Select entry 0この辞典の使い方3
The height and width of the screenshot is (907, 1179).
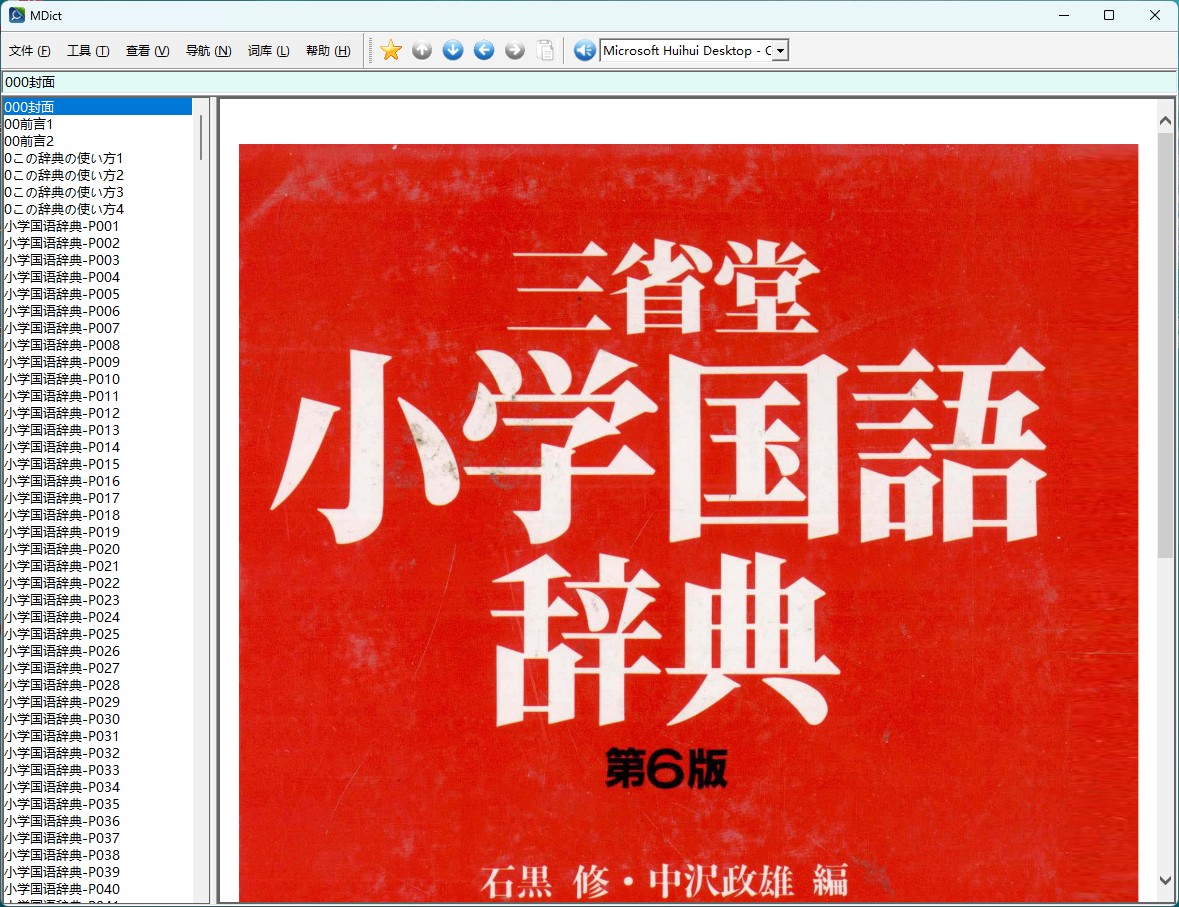[98, 192]
